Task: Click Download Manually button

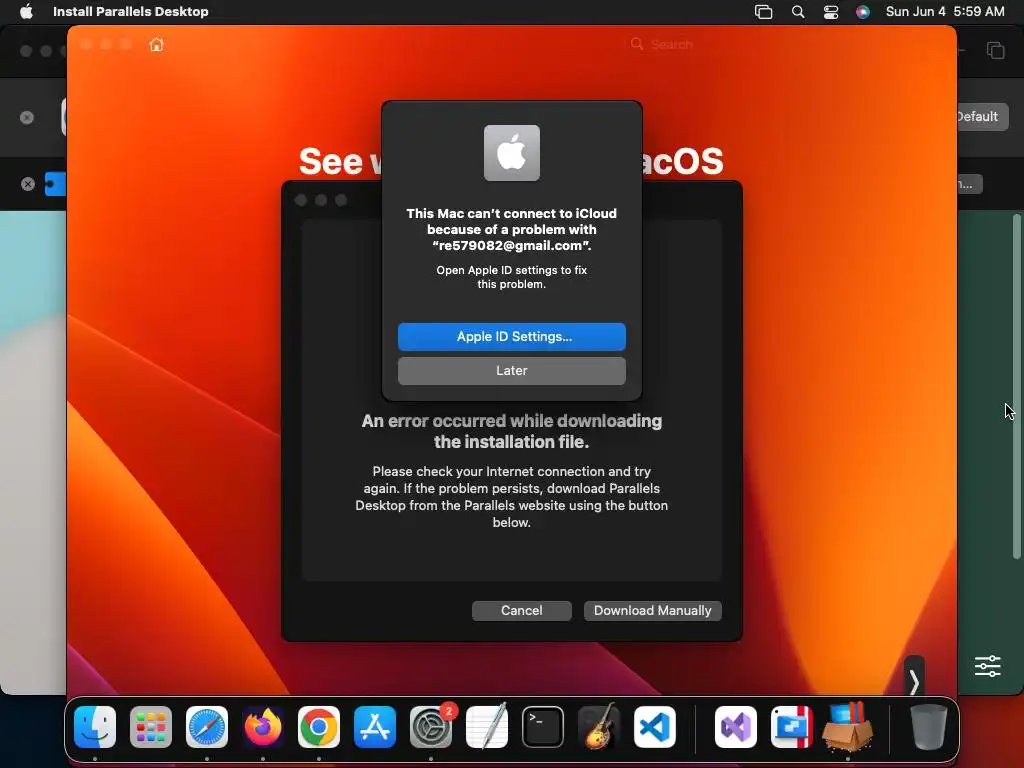Action: (x=652, y=611)
